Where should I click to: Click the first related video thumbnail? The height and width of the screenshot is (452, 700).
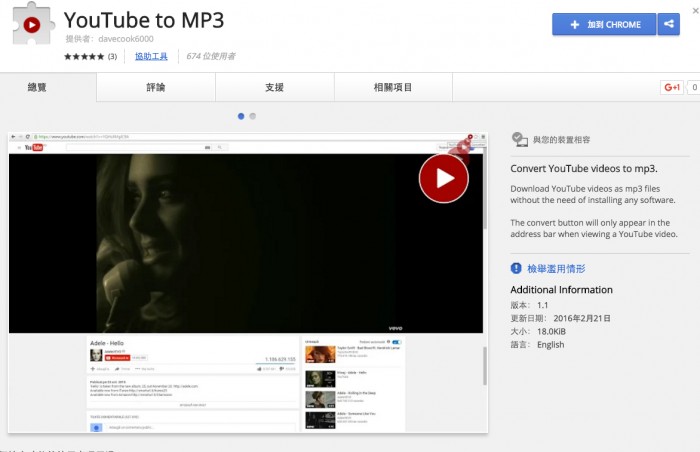click(x=320, y=354)
